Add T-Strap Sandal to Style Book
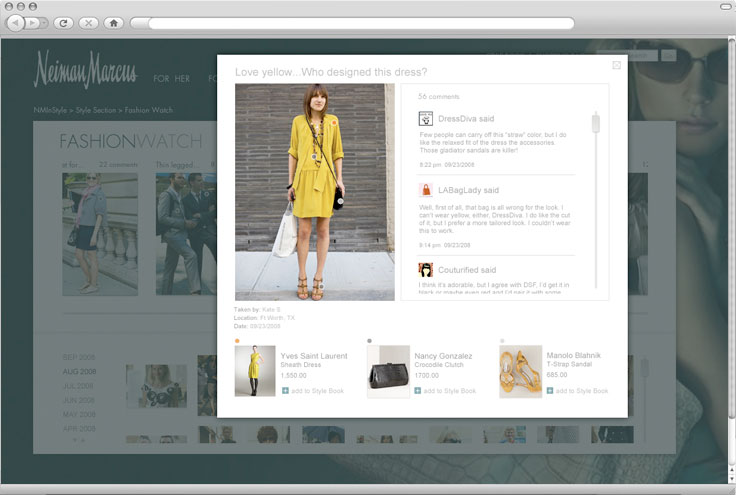Viewport: 736px width, 495px height. (x=577, y=391)
